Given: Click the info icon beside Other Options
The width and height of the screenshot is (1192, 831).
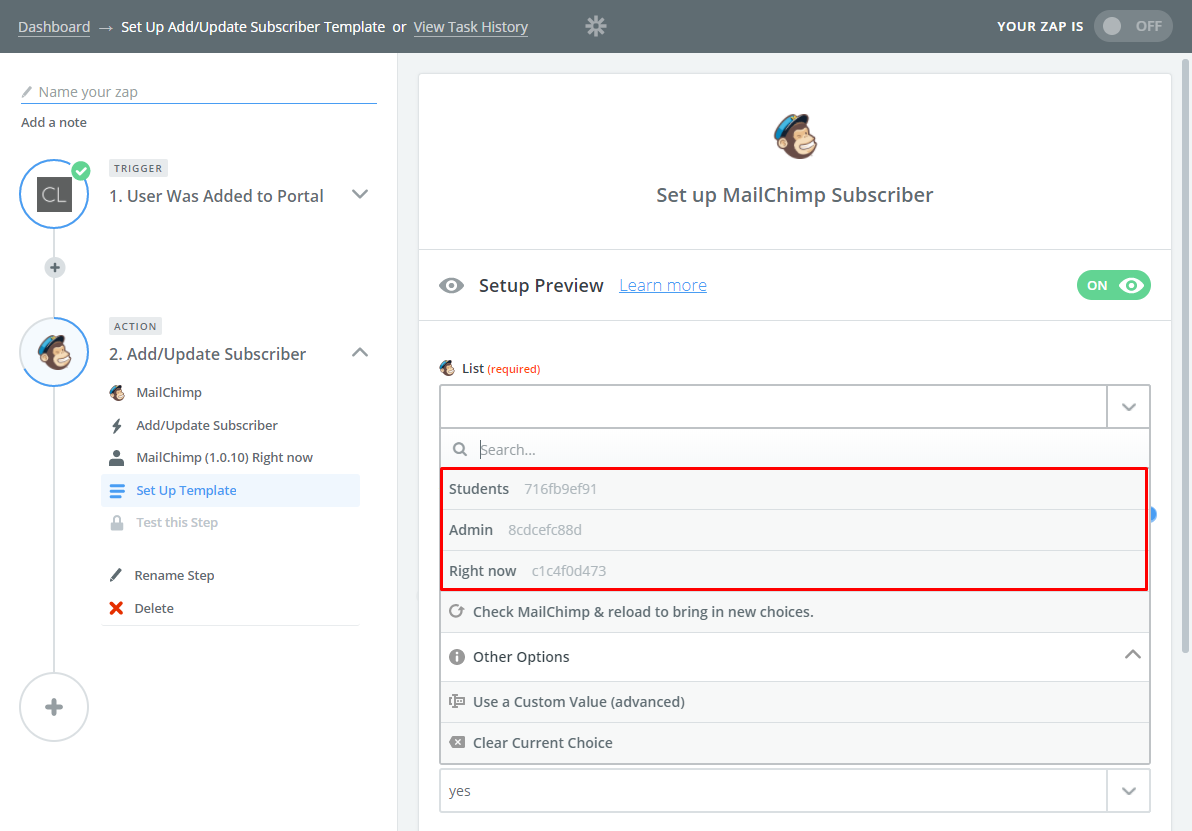Looking at the screenshot, I should click(457, 657).
